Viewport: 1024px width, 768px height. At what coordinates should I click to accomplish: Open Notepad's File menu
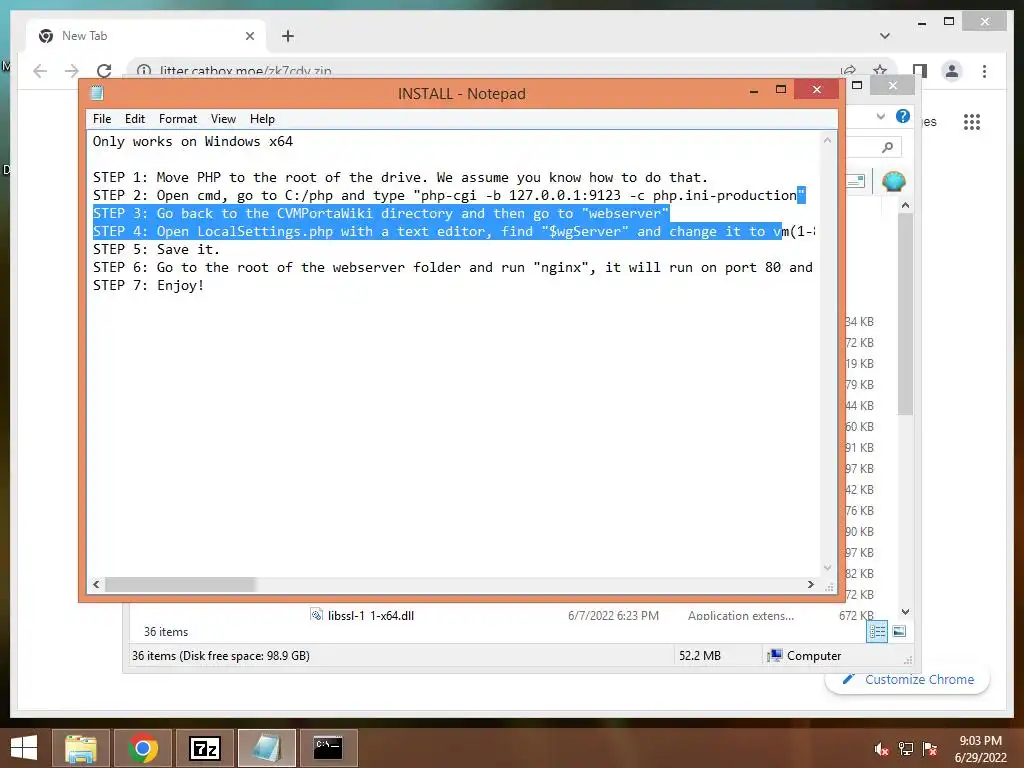point(102,119)
